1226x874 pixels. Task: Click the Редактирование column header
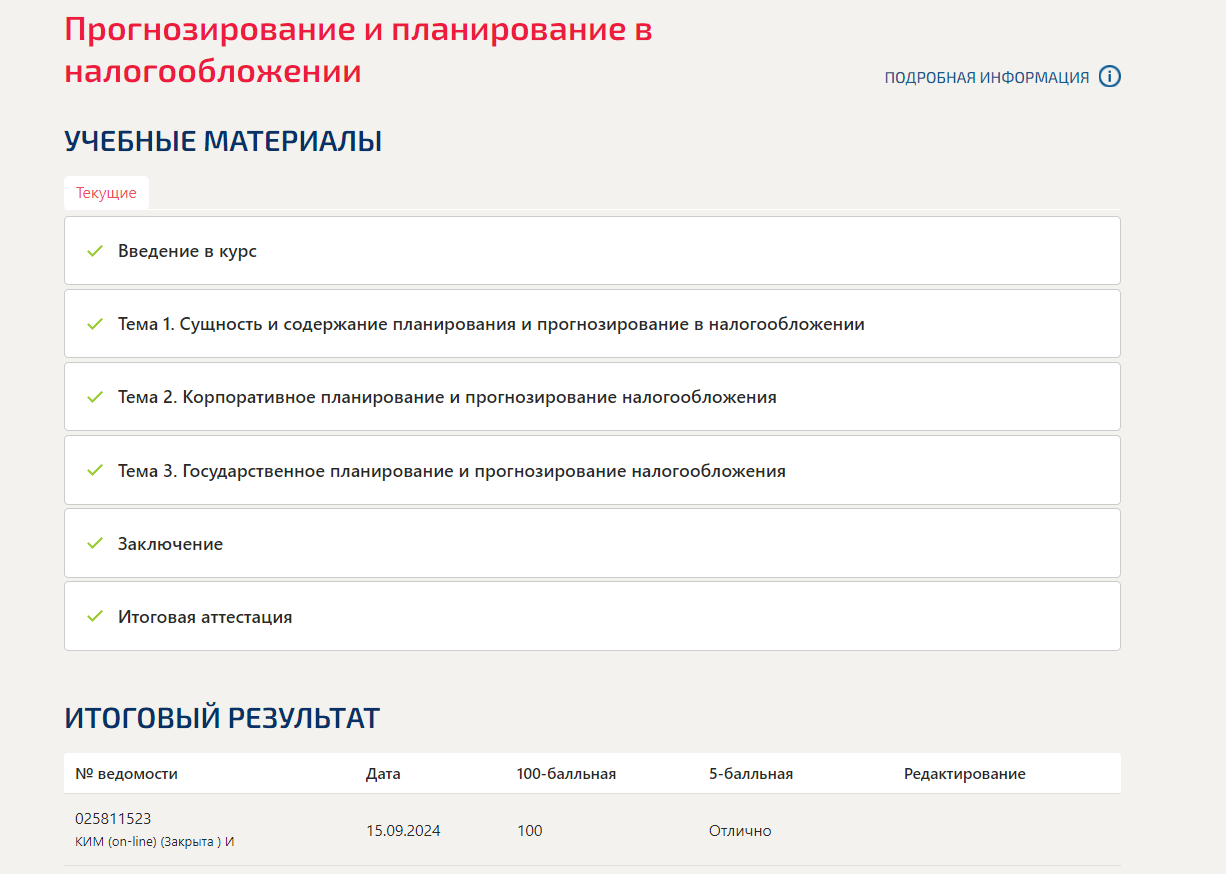965,774
